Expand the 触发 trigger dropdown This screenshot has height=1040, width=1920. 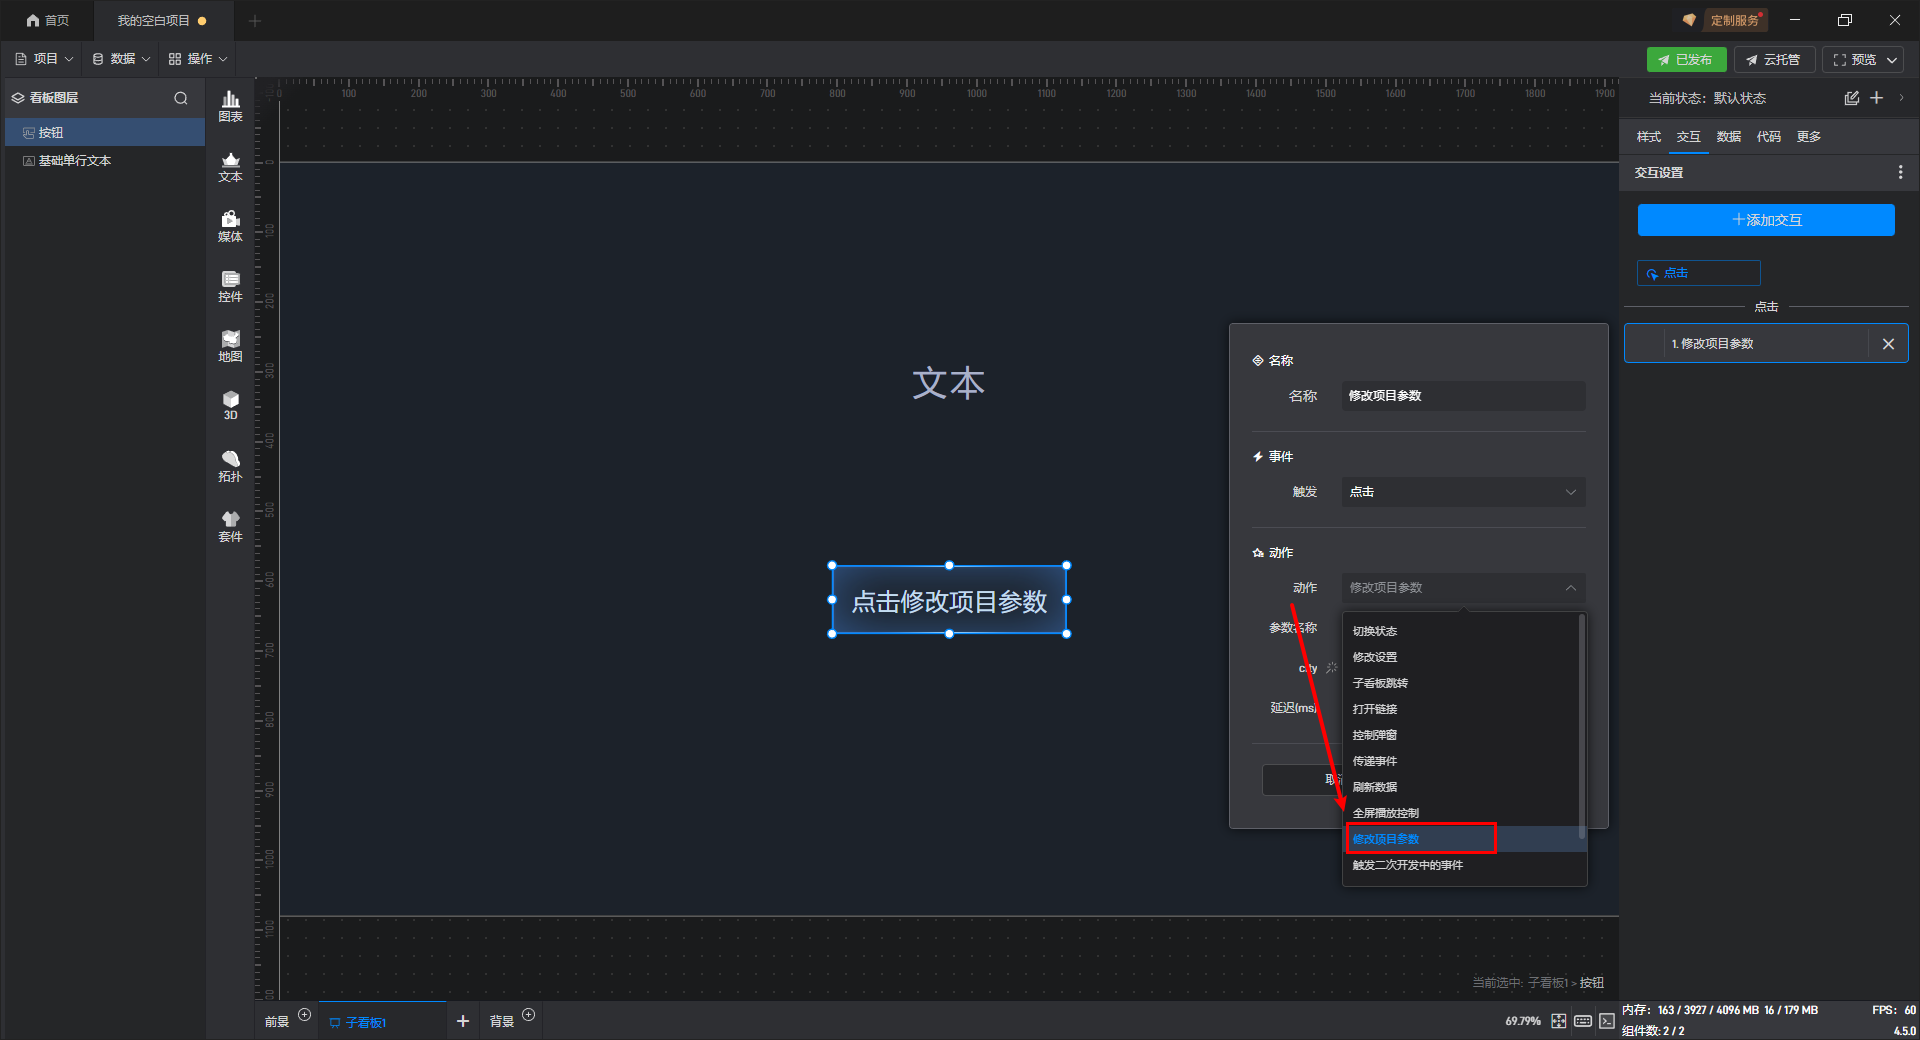[x=1462, y=492]
